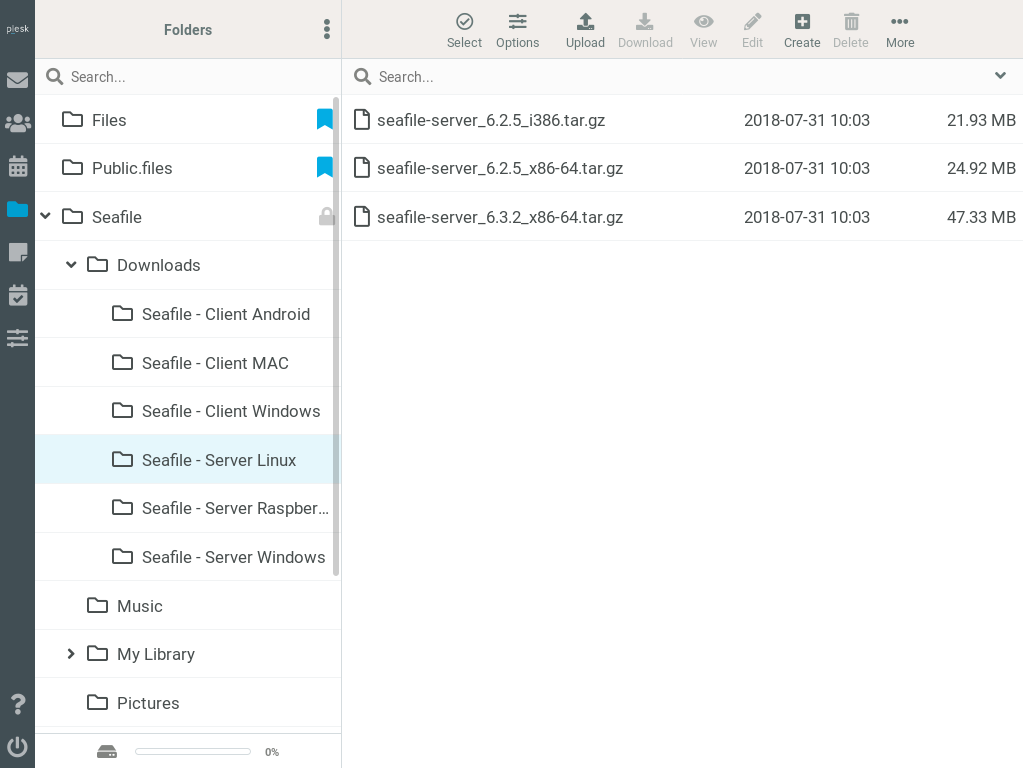Expand the My Library folder
Screen dimensions: 1024x768
(x=71, y=654)
